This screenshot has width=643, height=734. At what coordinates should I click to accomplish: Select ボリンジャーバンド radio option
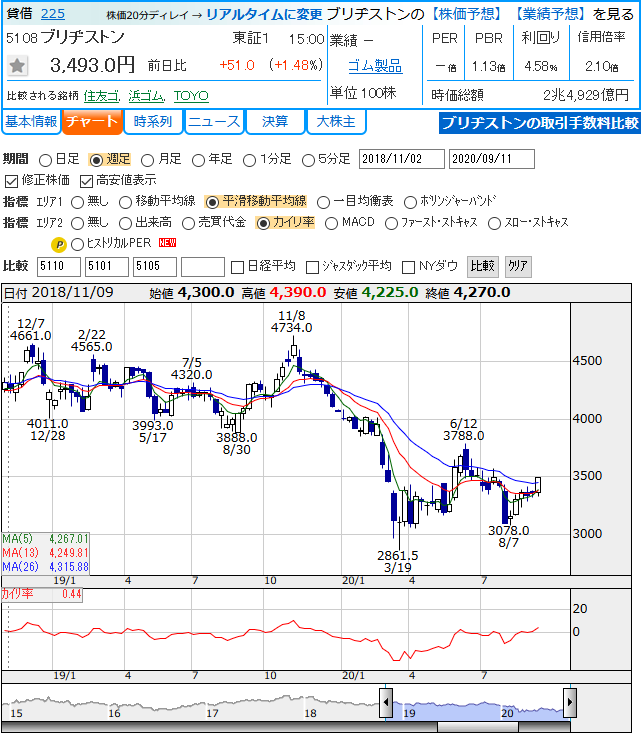[x=410, y=202]
